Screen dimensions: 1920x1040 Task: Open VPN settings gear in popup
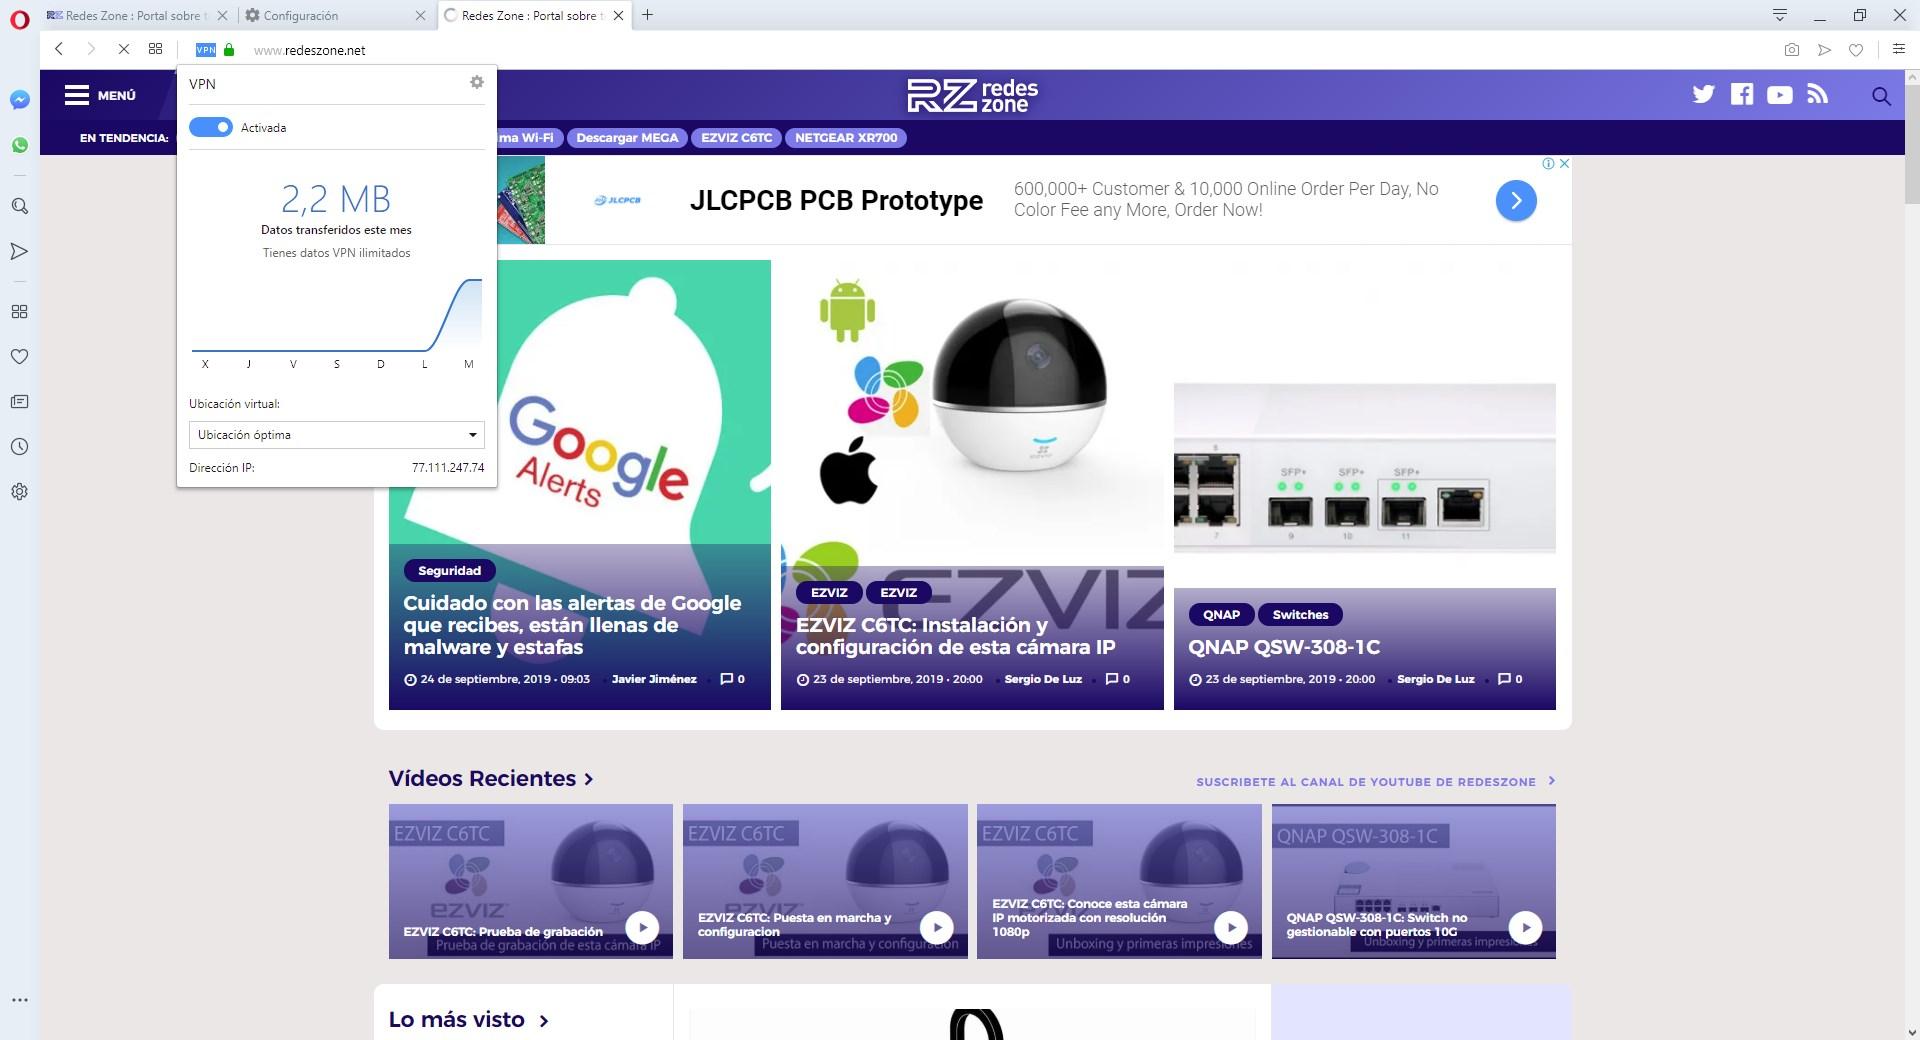[x=477, y=83]
